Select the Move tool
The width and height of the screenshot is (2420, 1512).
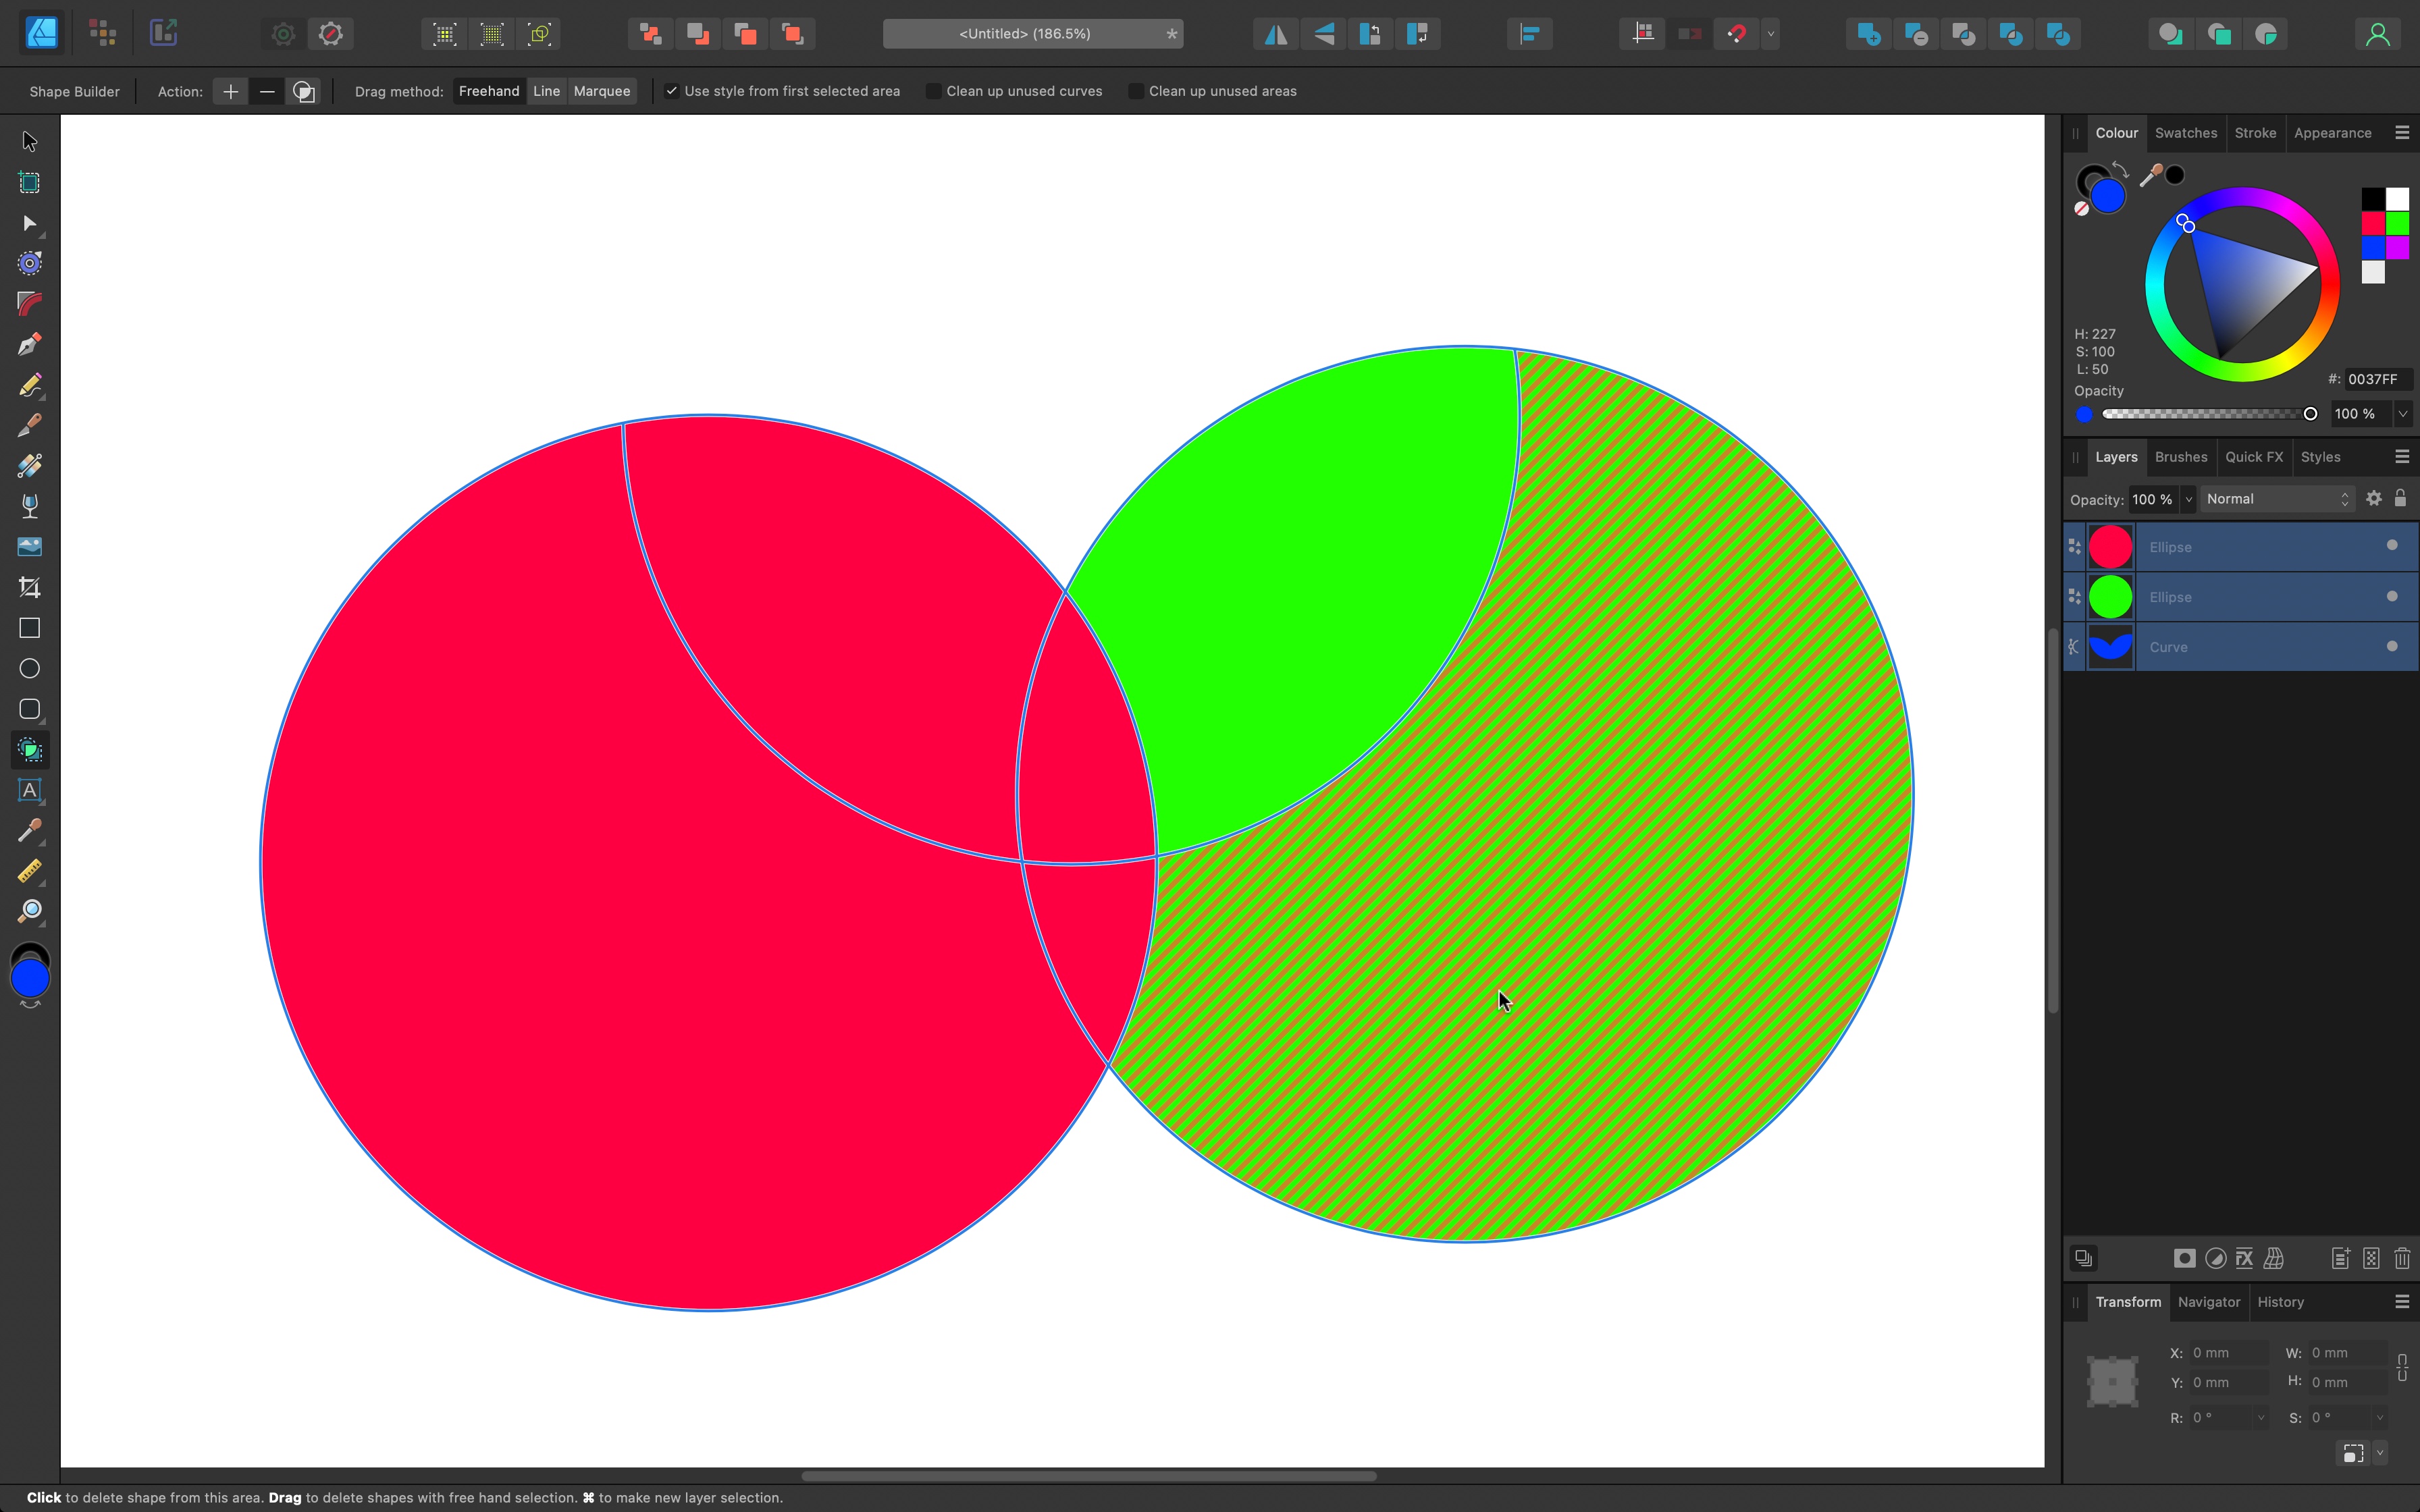point(29,140)
